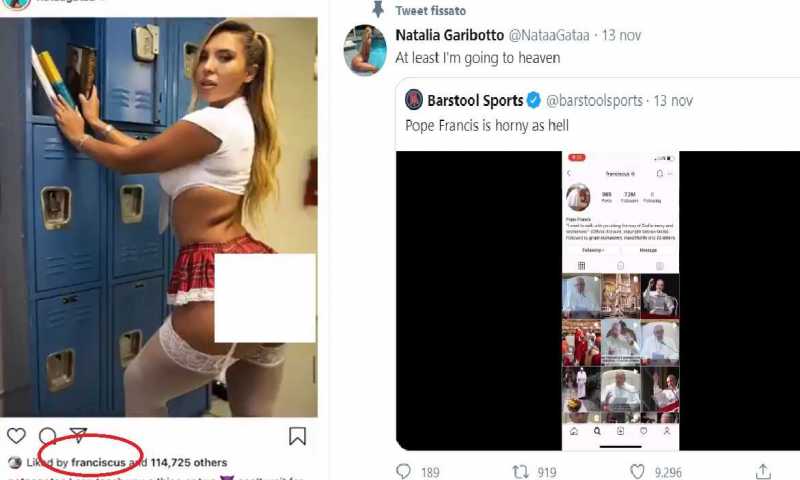Open Natalia Garibotto profile name
The image size is (800, 480).
449,35
